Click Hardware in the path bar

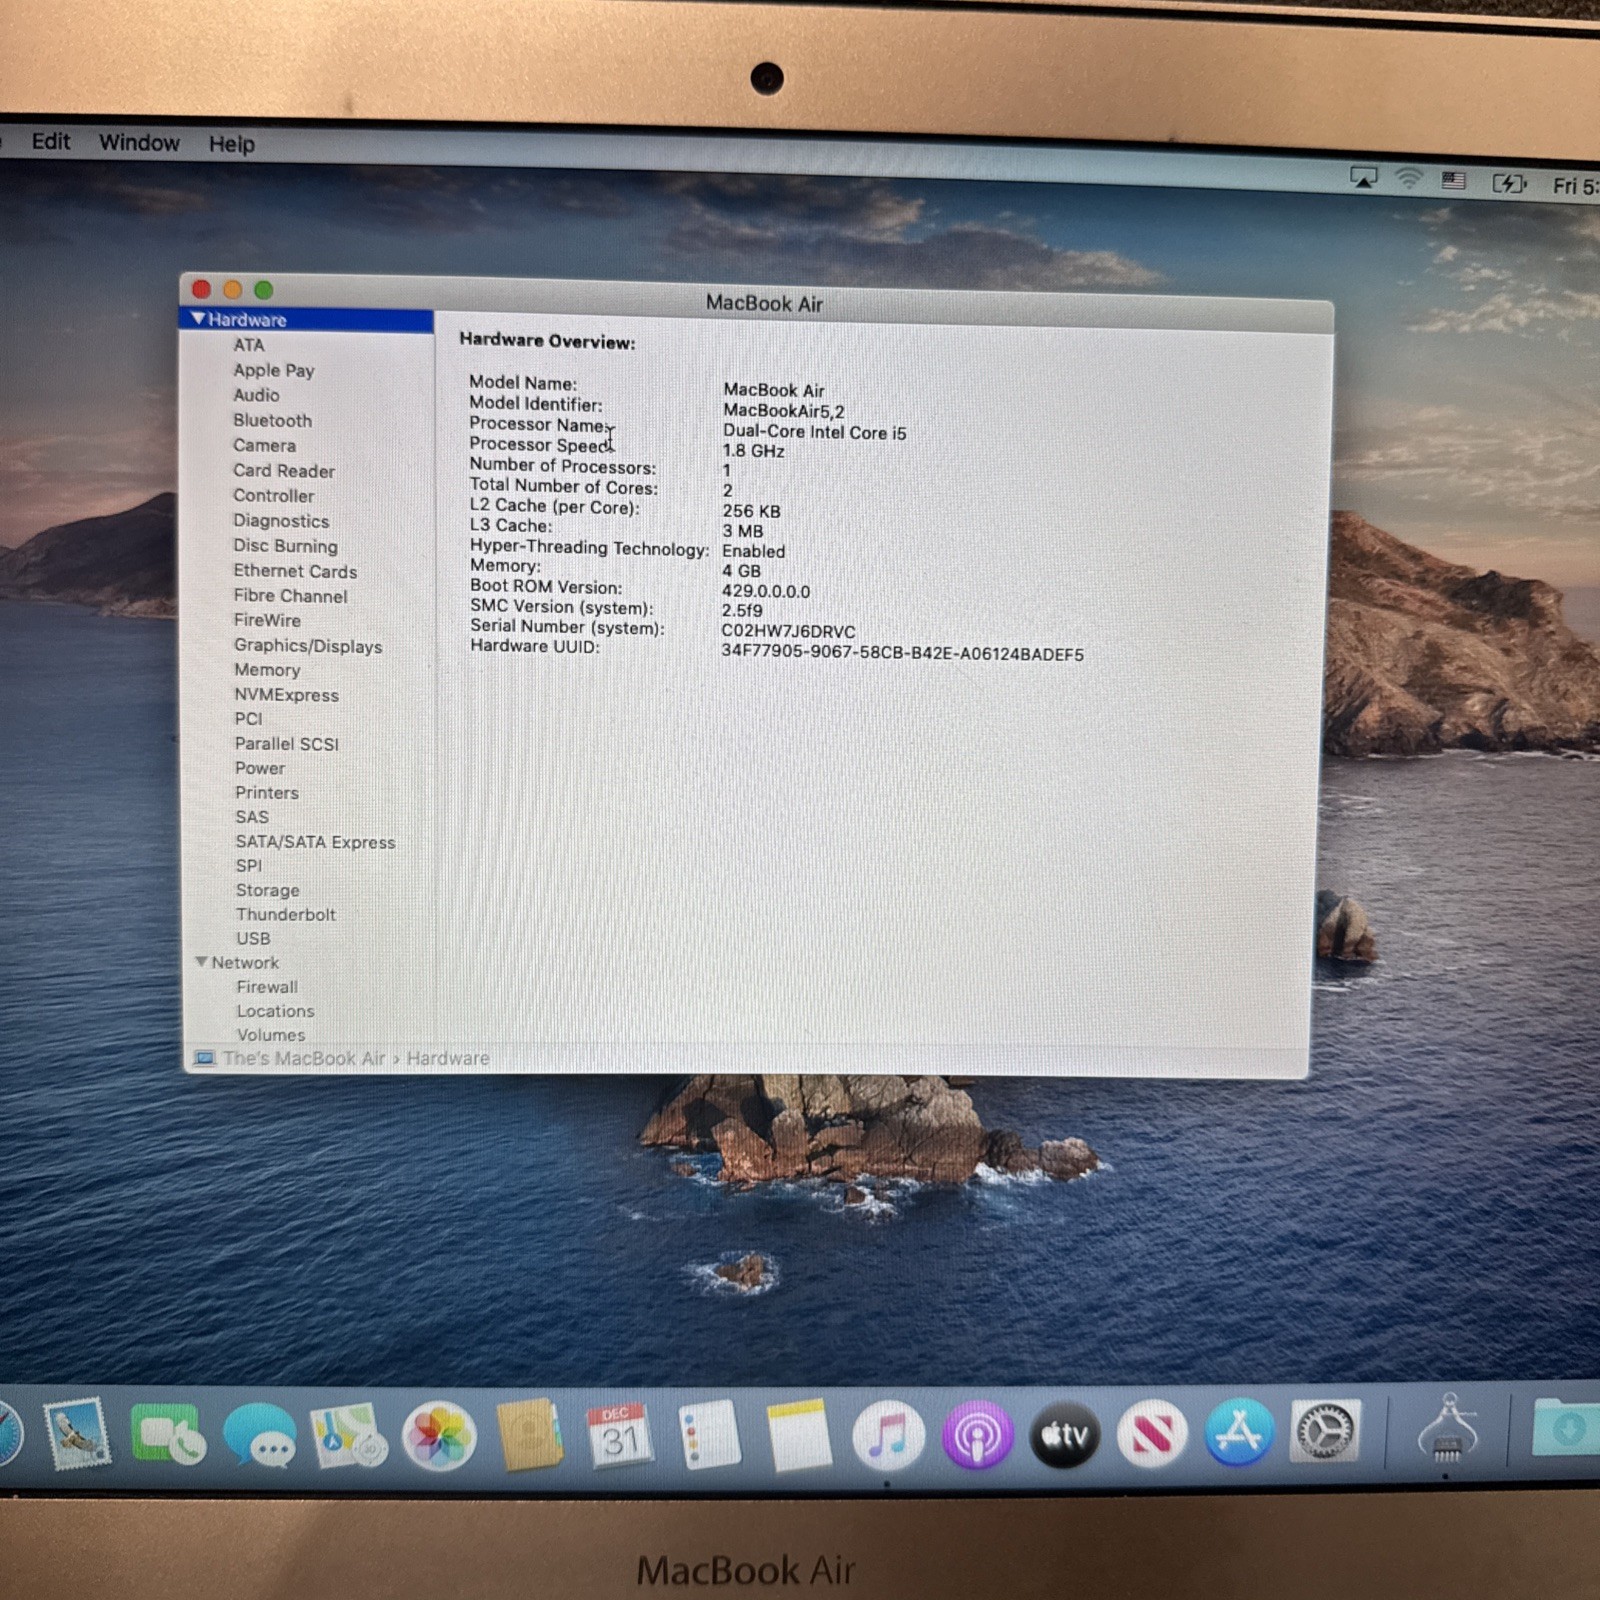(448, 1058)
